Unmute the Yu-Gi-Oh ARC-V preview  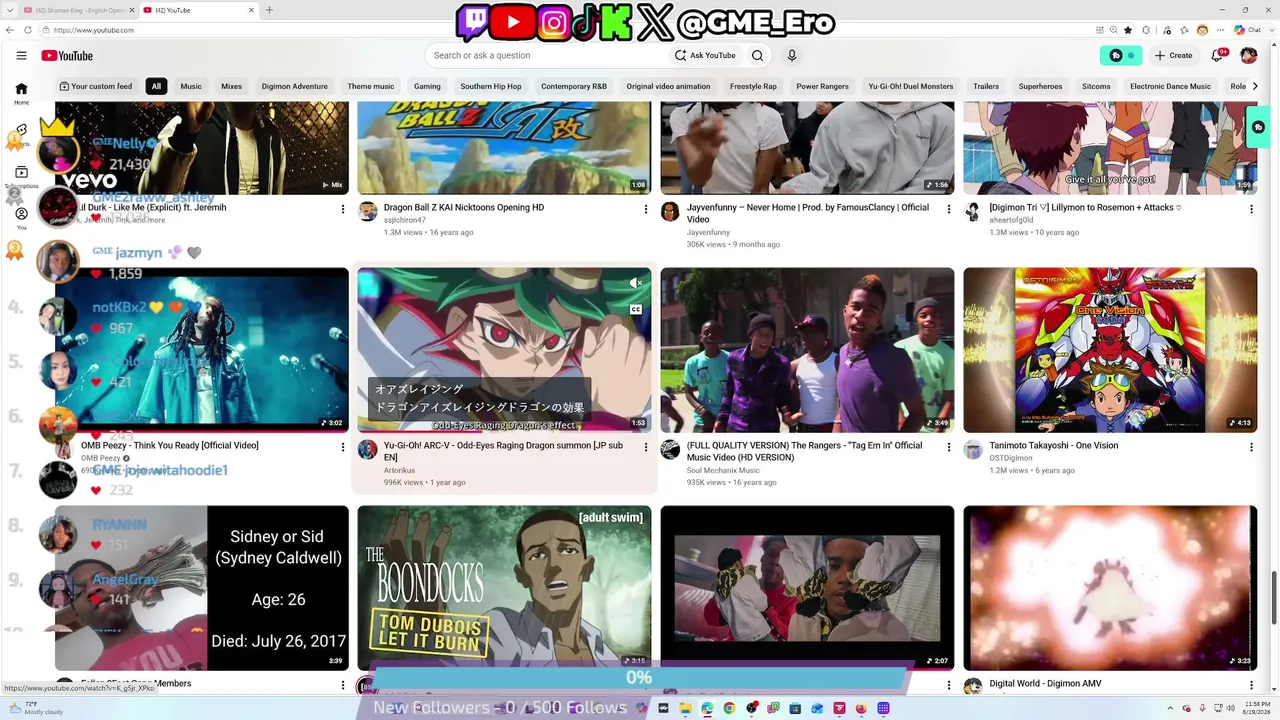coord(636,284)
